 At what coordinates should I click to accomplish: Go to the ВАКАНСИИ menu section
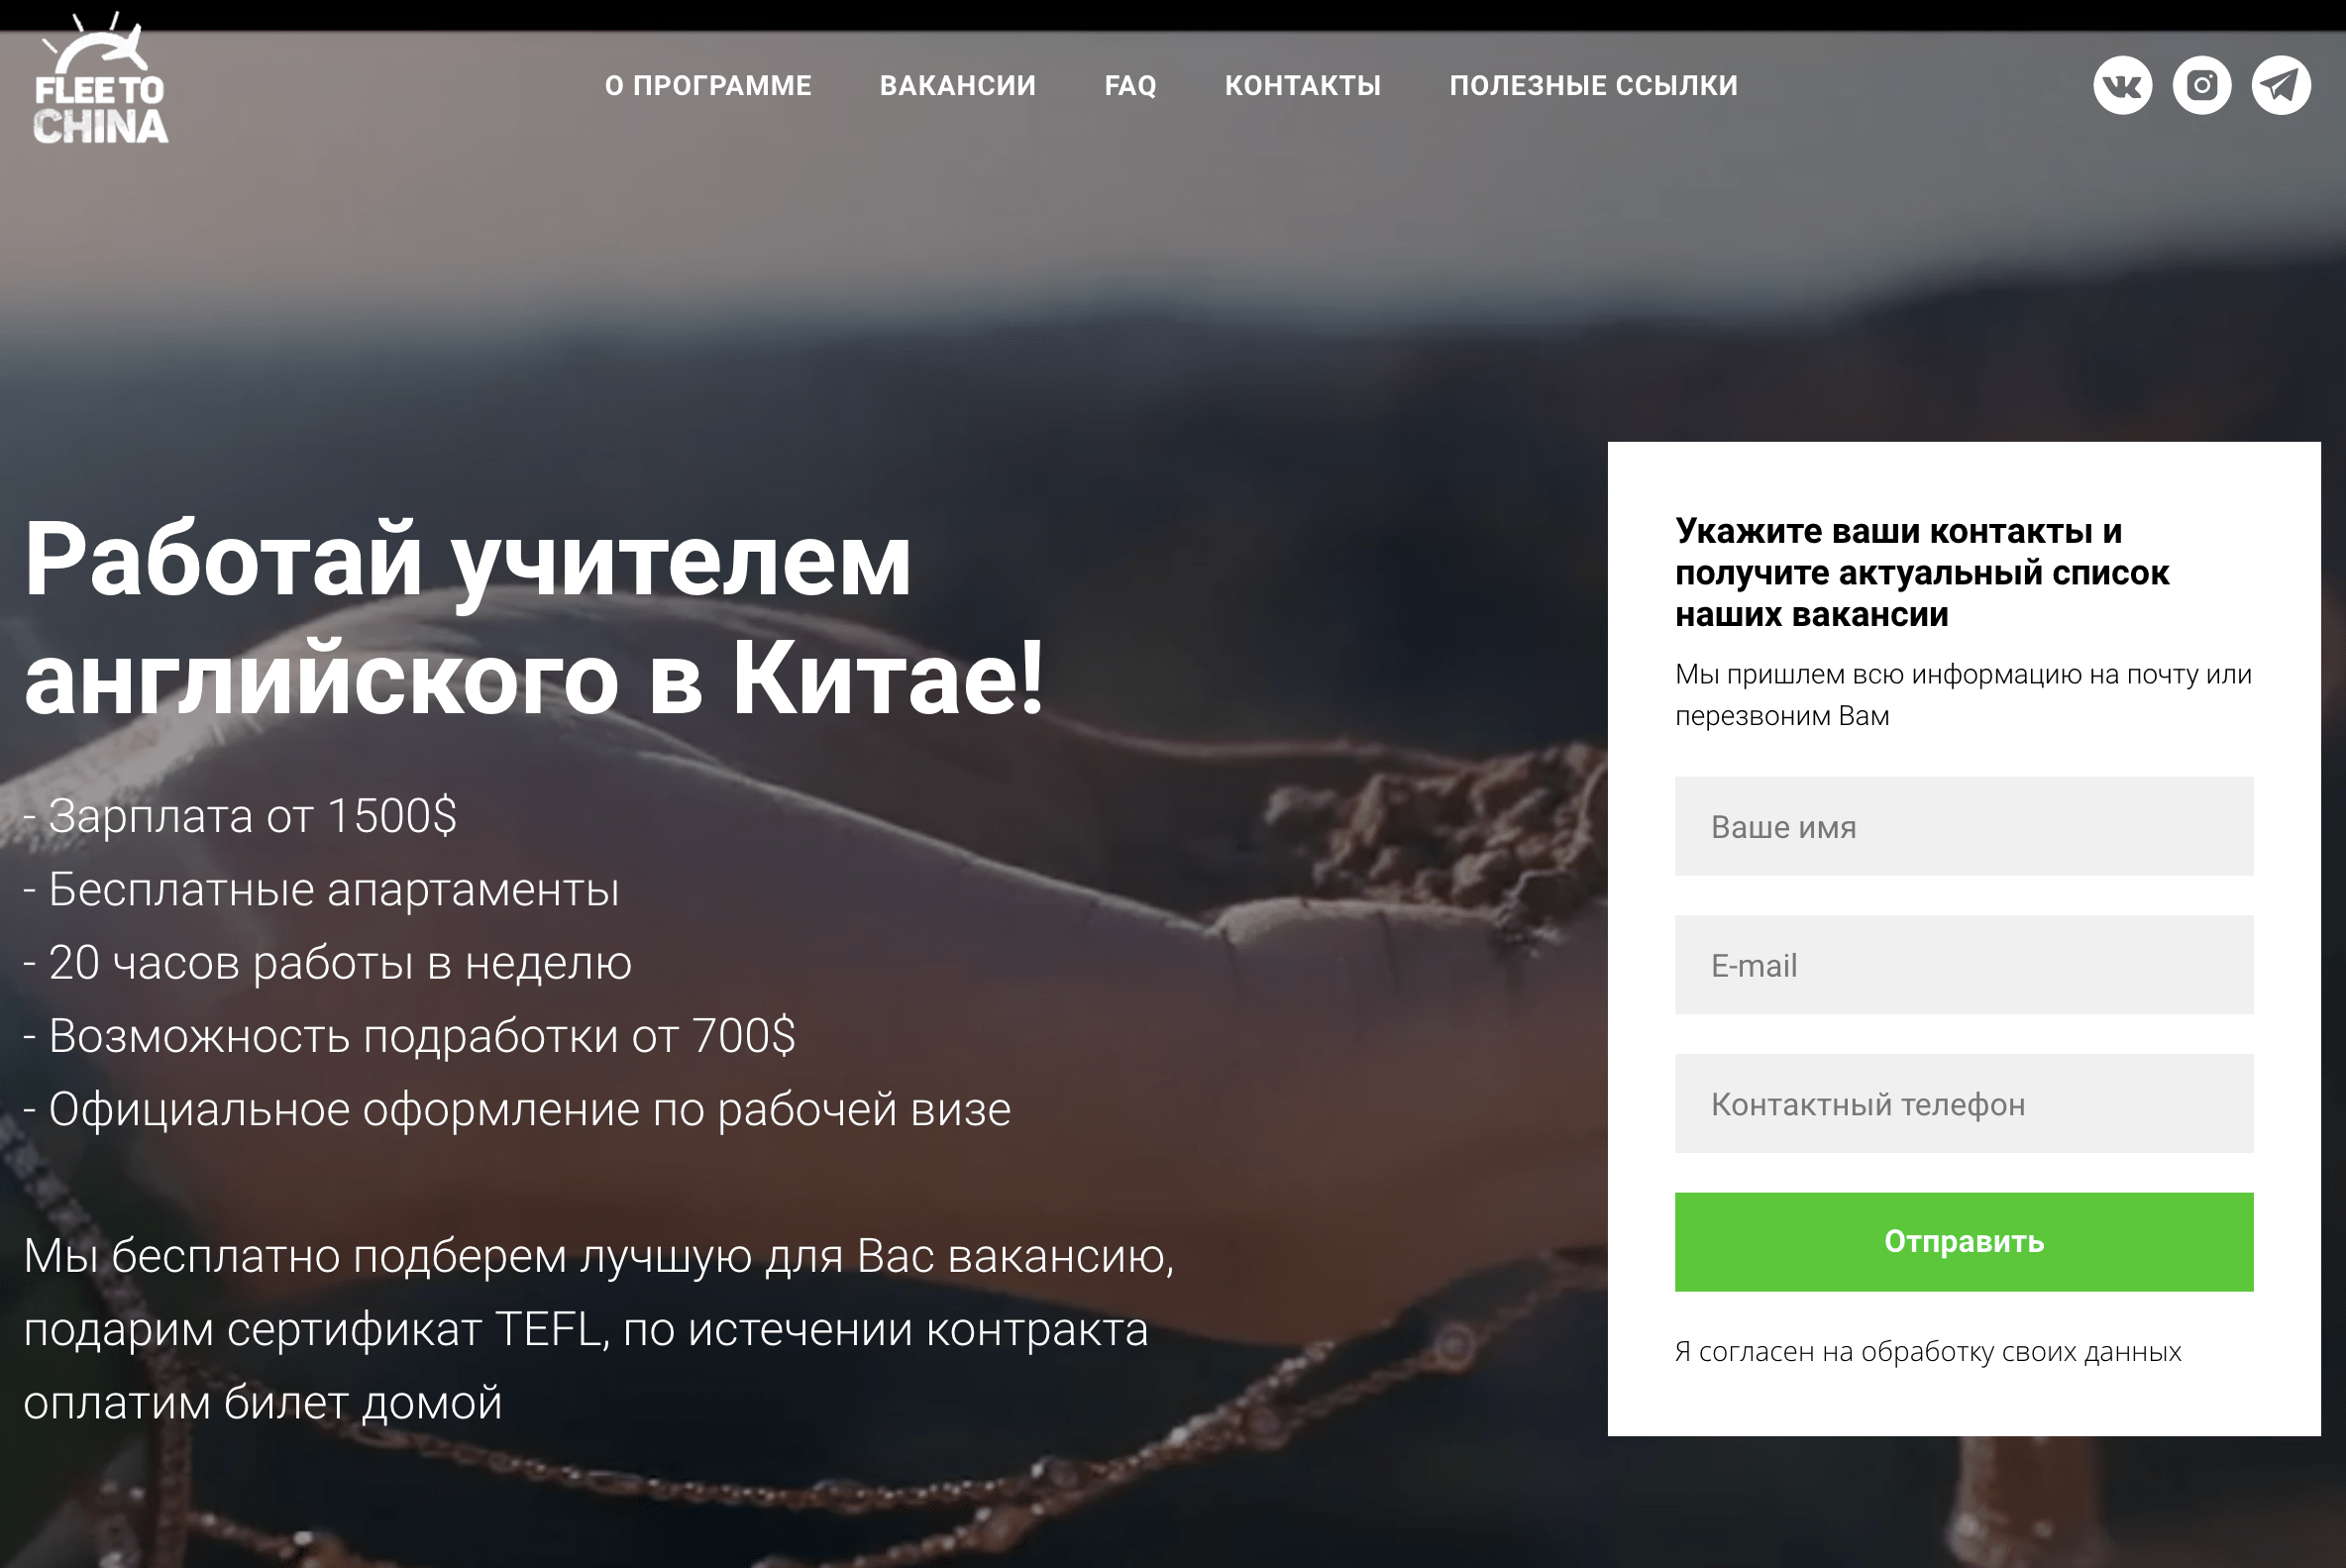[x=958, y=86]
